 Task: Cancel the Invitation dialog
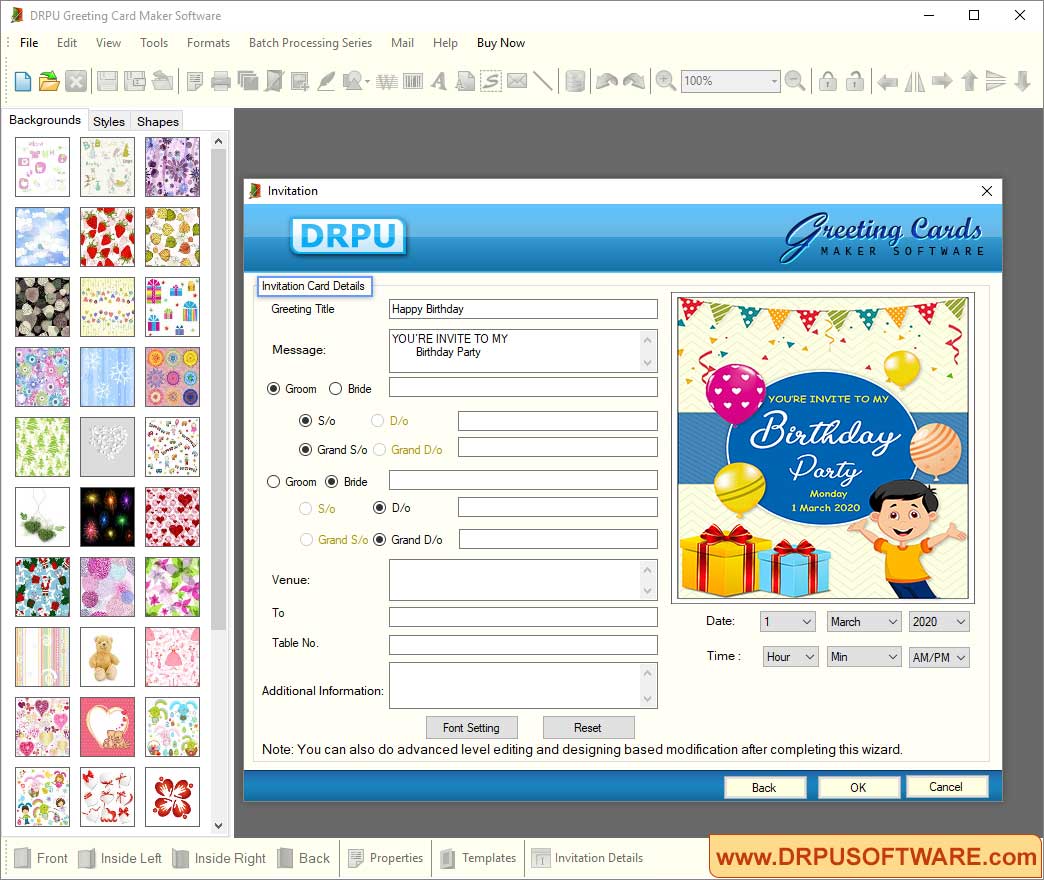click(x=946, y=787)
